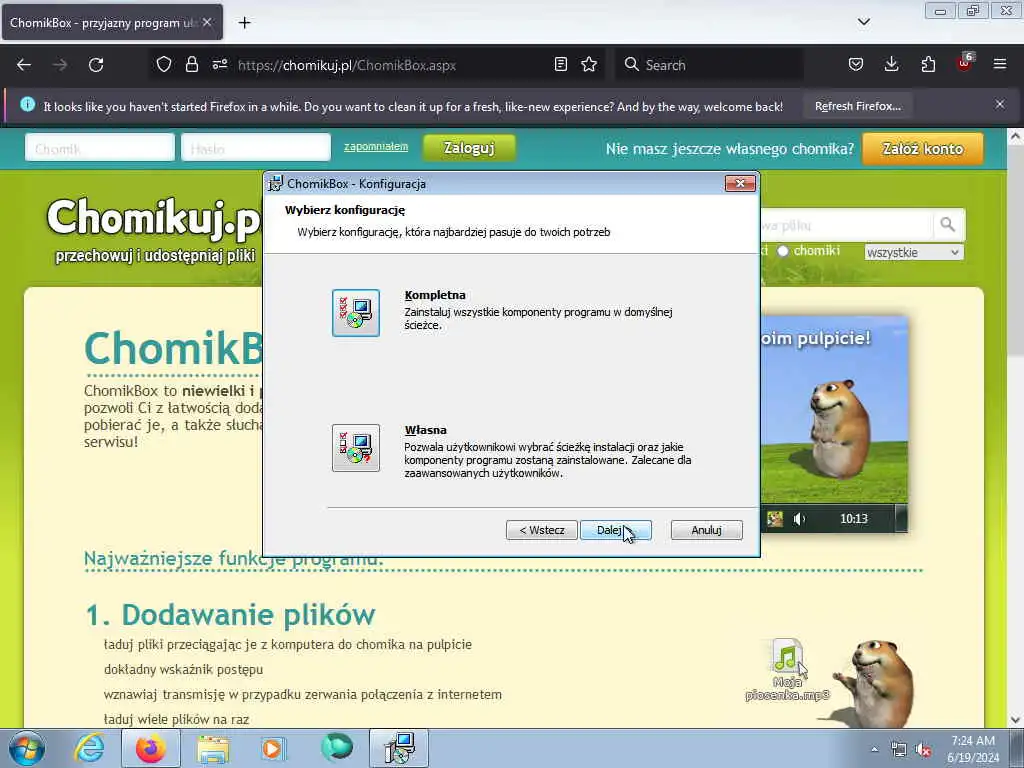Close the ChomikBox Konfiguracja dialog
The height and width of the screenshot is (768, 1024).
point(740,184)
